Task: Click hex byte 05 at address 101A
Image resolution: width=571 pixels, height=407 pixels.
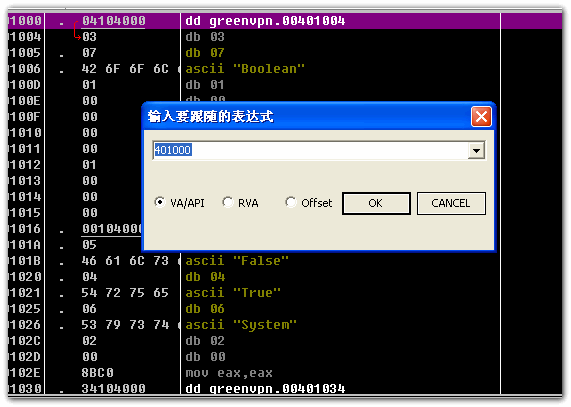Action: tap(90, 245)
